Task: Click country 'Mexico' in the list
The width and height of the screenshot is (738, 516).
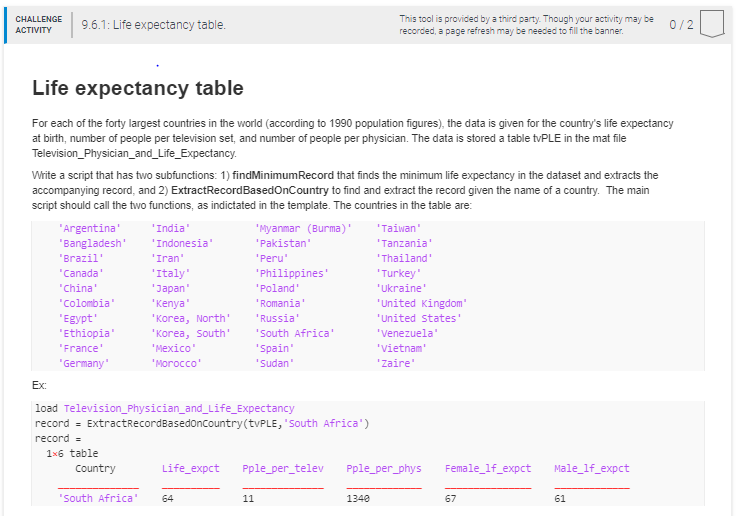Action: point(173,348)
